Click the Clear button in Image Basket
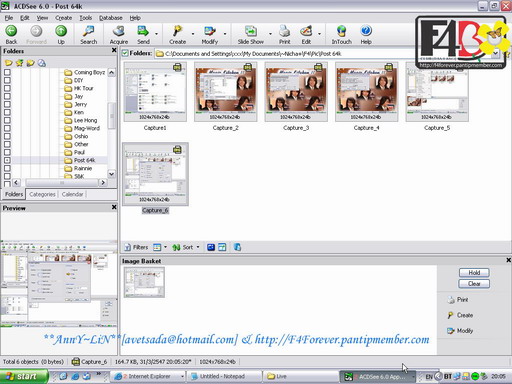This screenshot has height=384, width=512. coord(474,284)
